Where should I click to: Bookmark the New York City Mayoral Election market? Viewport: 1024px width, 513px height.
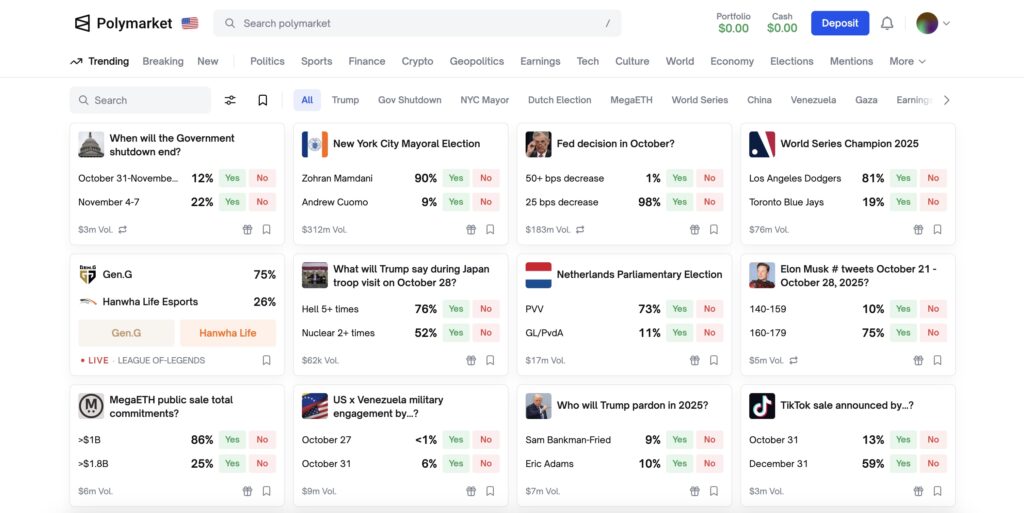pyautogui.click(x=490, y=229)
